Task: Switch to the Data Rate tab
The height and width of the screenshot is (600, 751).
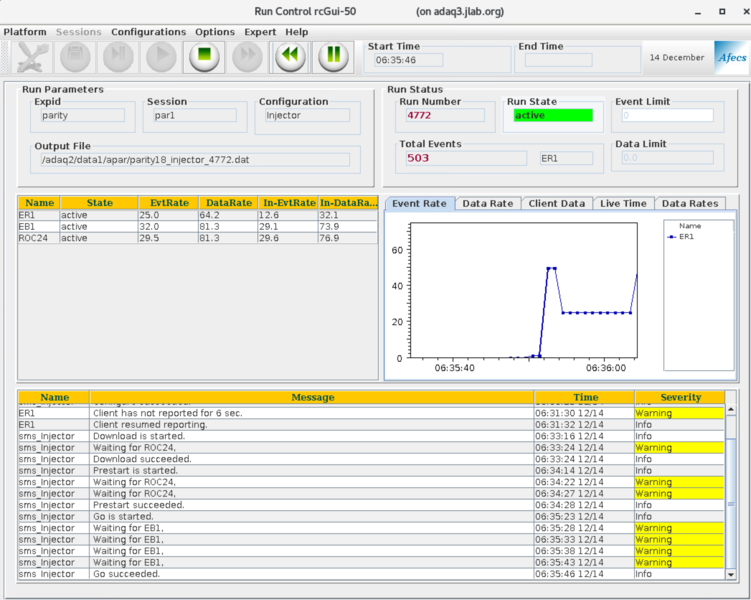Action: [x=488, y=204]
